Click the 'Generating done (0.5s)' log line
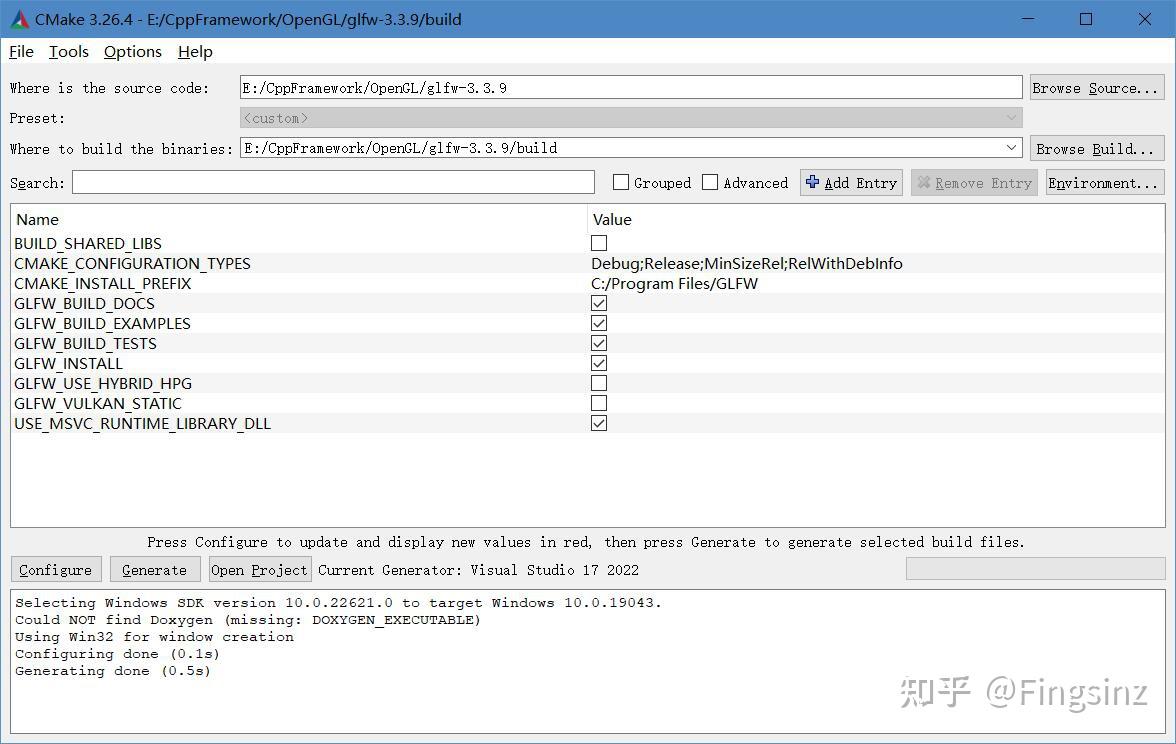Image resolution: width=1176 pixels, height=744 pixels. coord(112,671)
